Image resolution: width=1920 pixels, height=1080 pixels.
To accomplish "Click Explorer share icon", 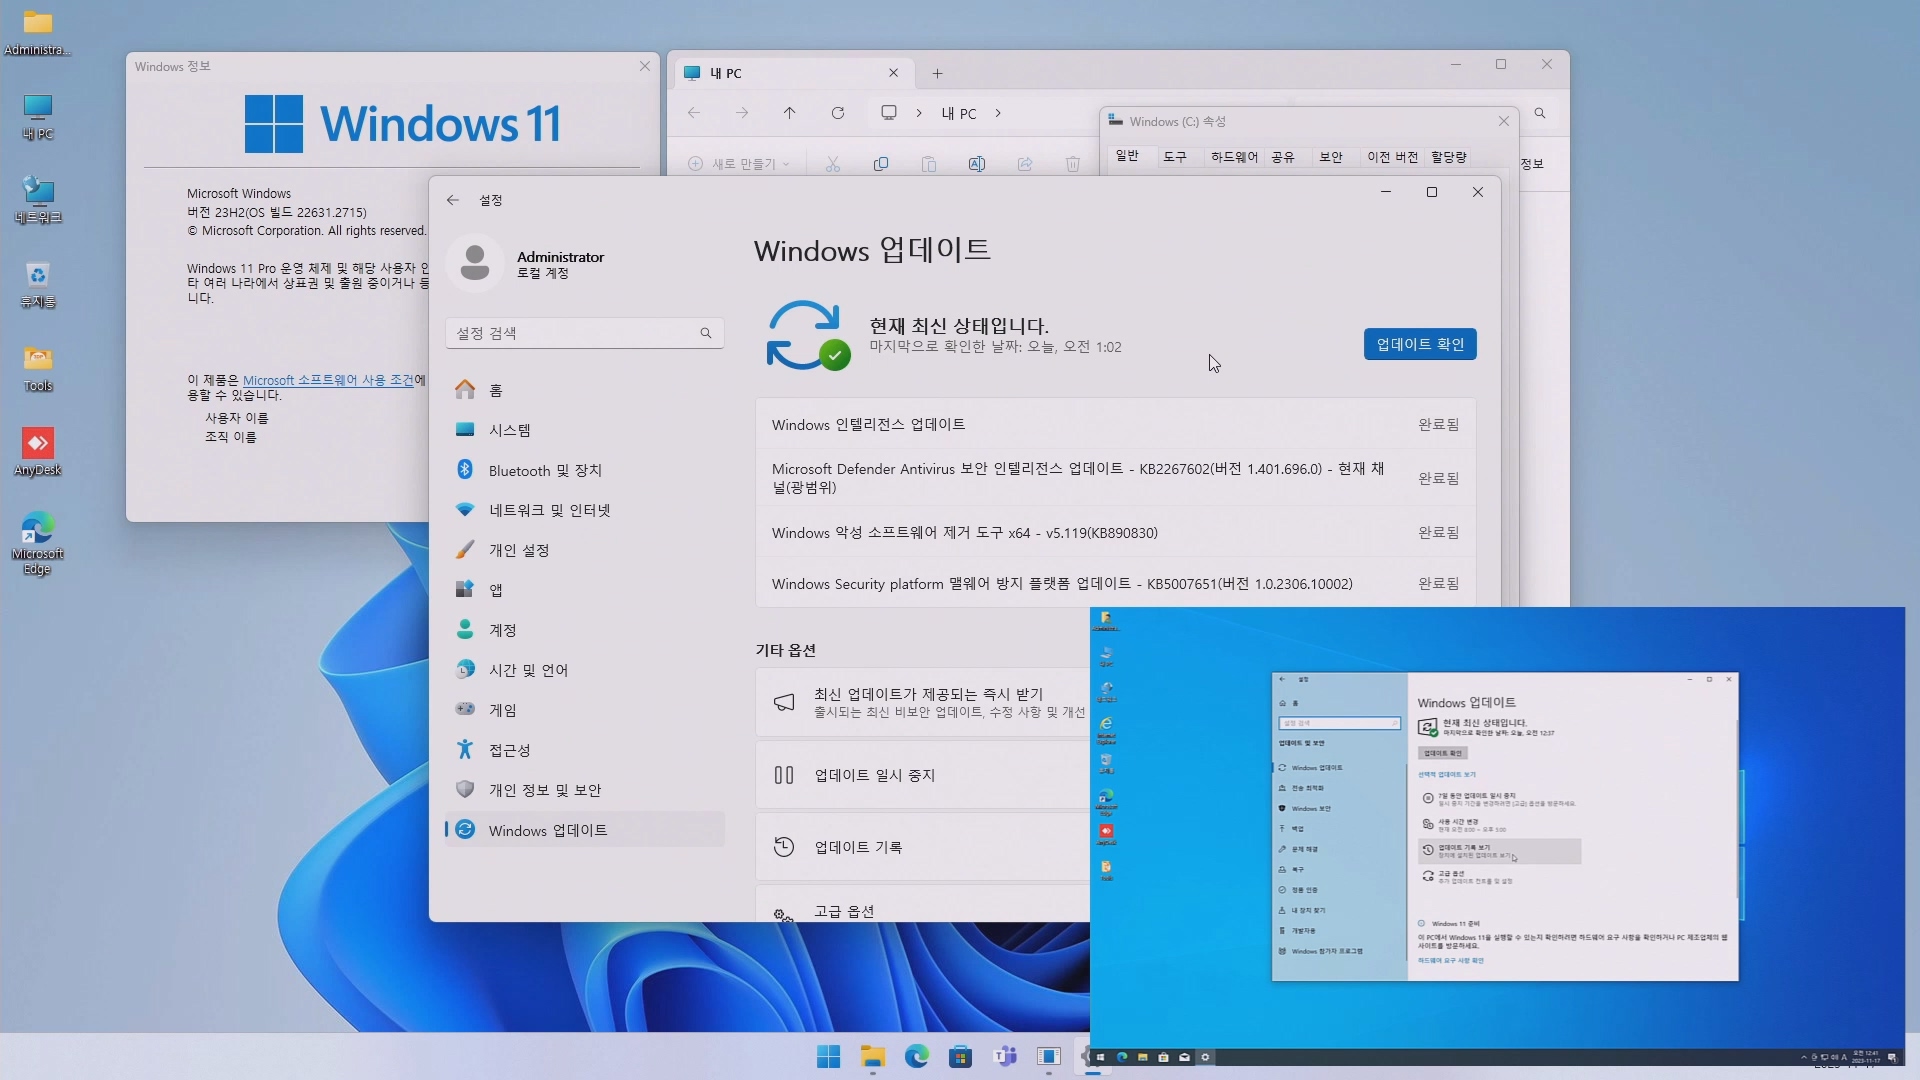I will coord(1025,164).
